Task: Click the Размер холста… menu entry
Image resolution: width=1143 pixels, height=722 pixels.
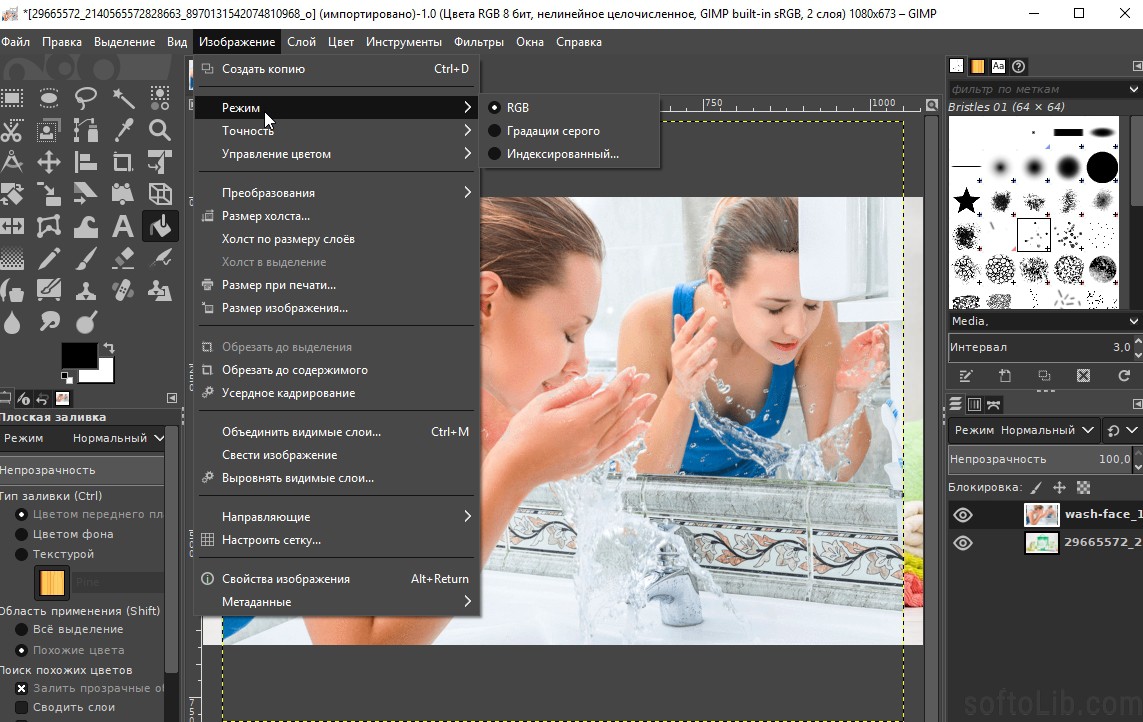Action: click(x=337, y=216)
